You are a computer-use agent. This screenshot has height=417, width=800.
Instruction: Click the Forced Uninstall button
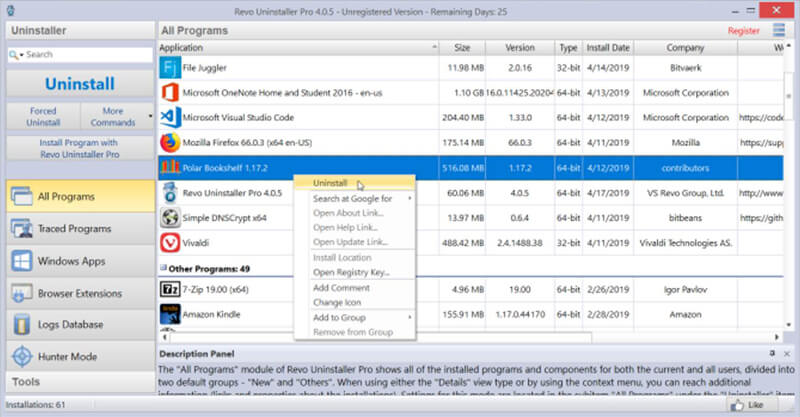(43, 116)
